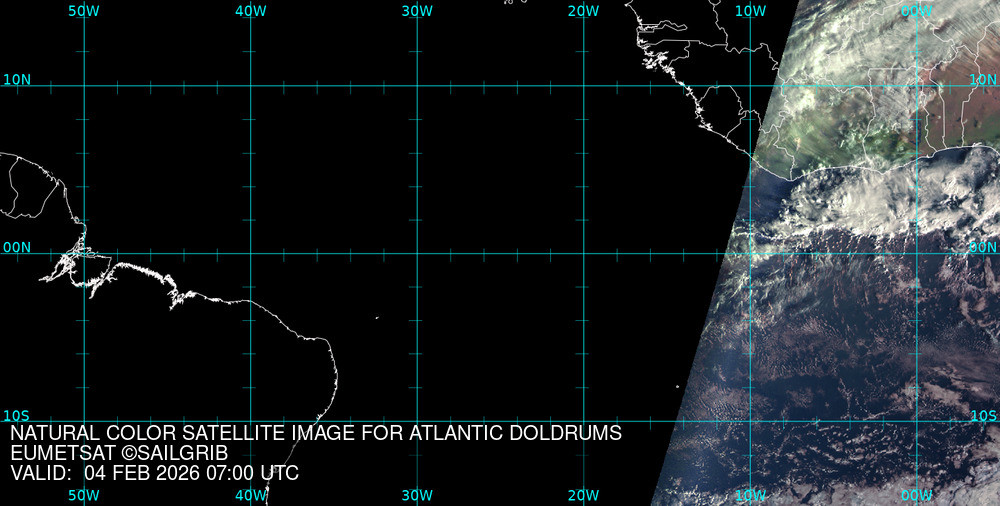
Task: Click the top 50W longitude label
Action: [83, 11]
